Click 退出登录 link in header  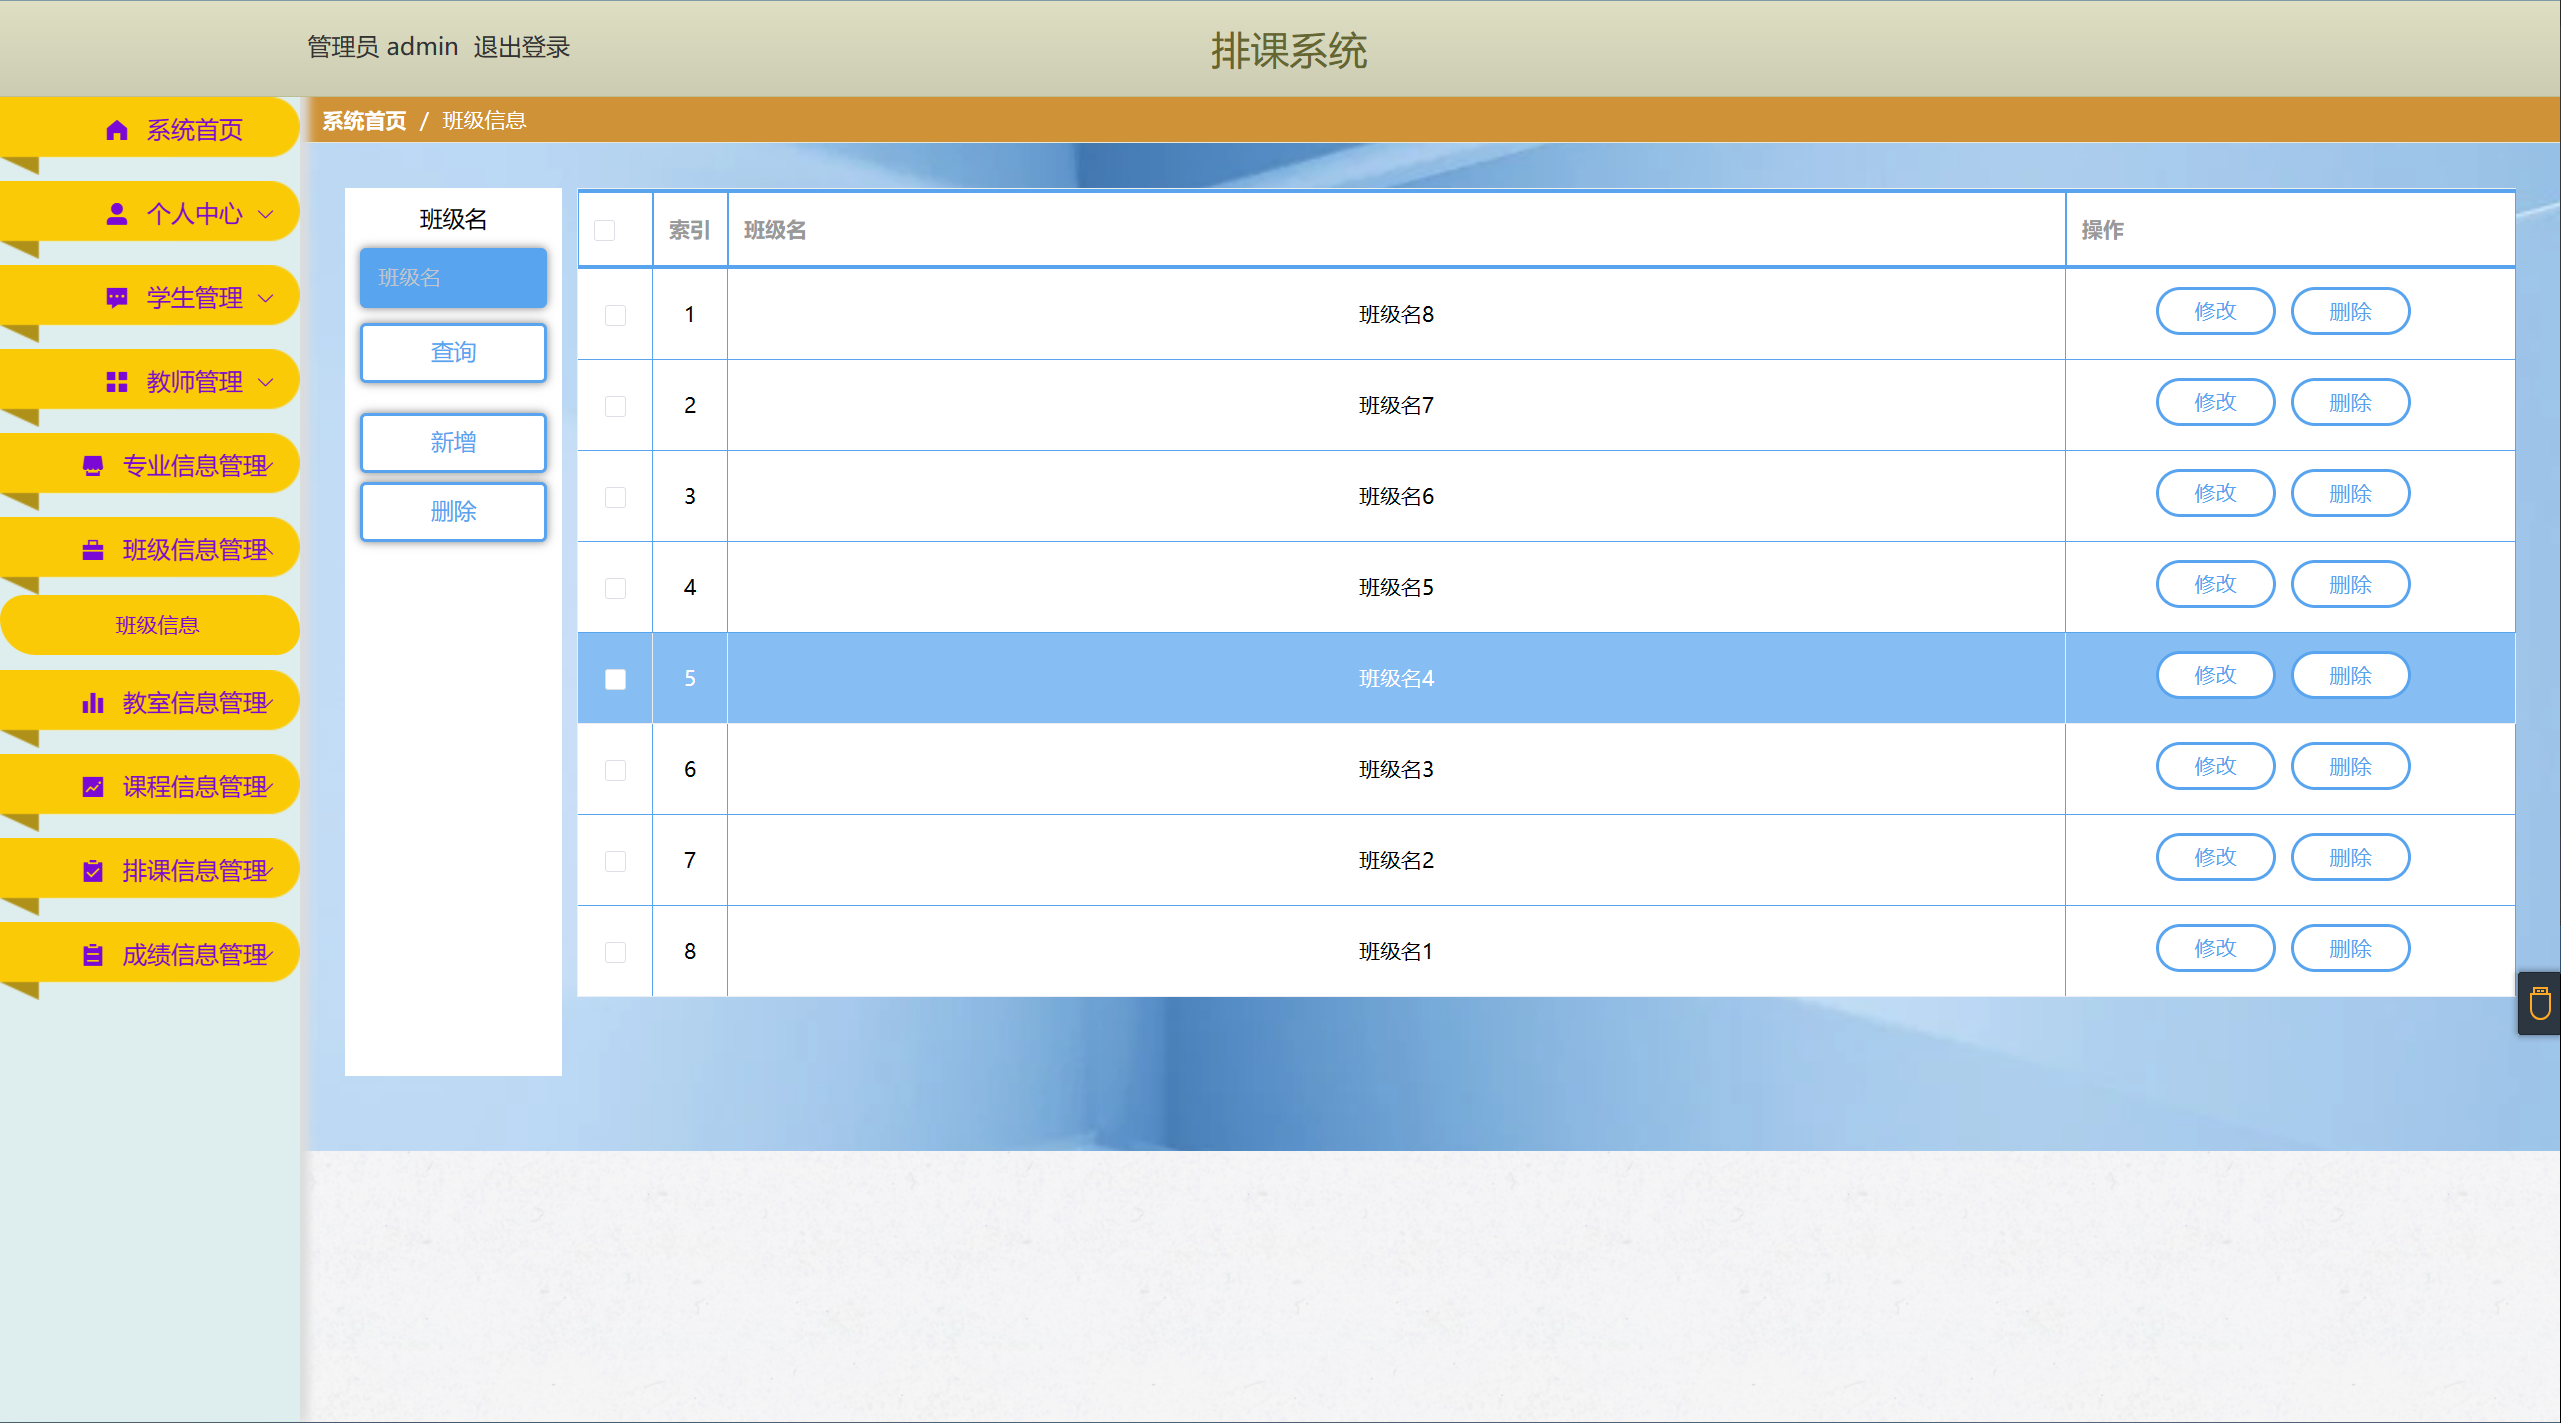tap(521, 47)
